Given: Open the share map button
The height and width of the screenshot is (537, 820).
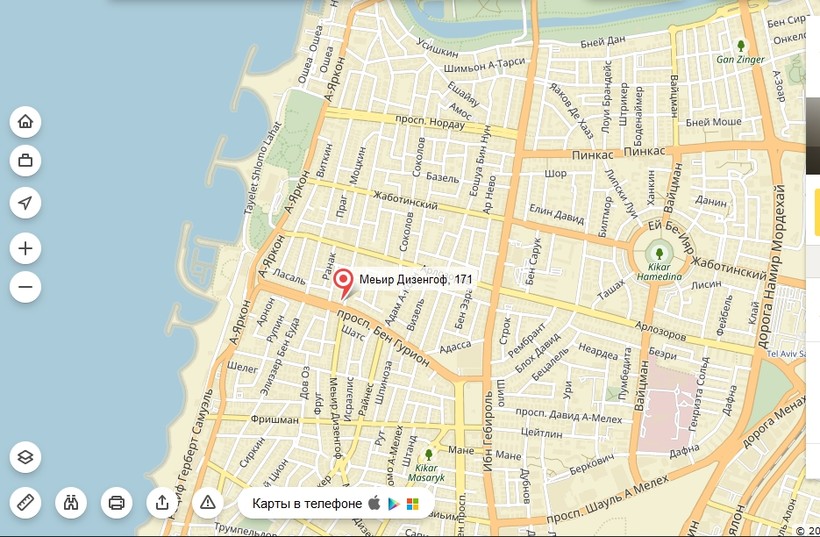Looking at the screenshot, I should [x=162, y=502].
